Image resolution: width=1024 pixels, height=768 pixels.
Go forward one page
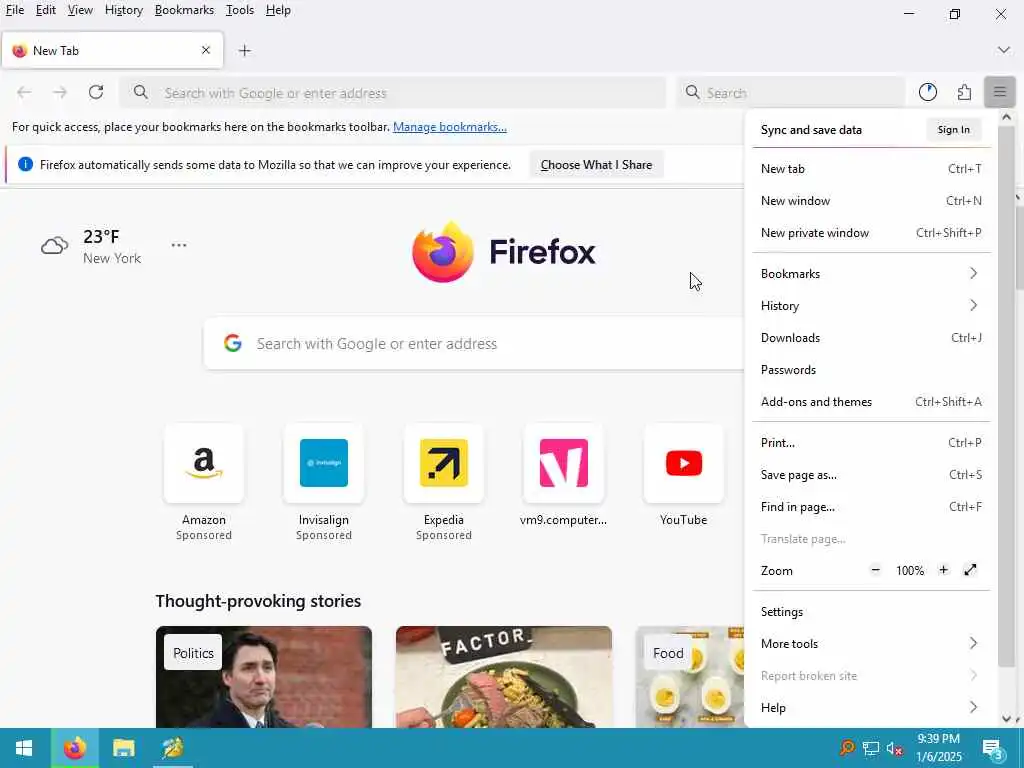(x=60, y=92)
